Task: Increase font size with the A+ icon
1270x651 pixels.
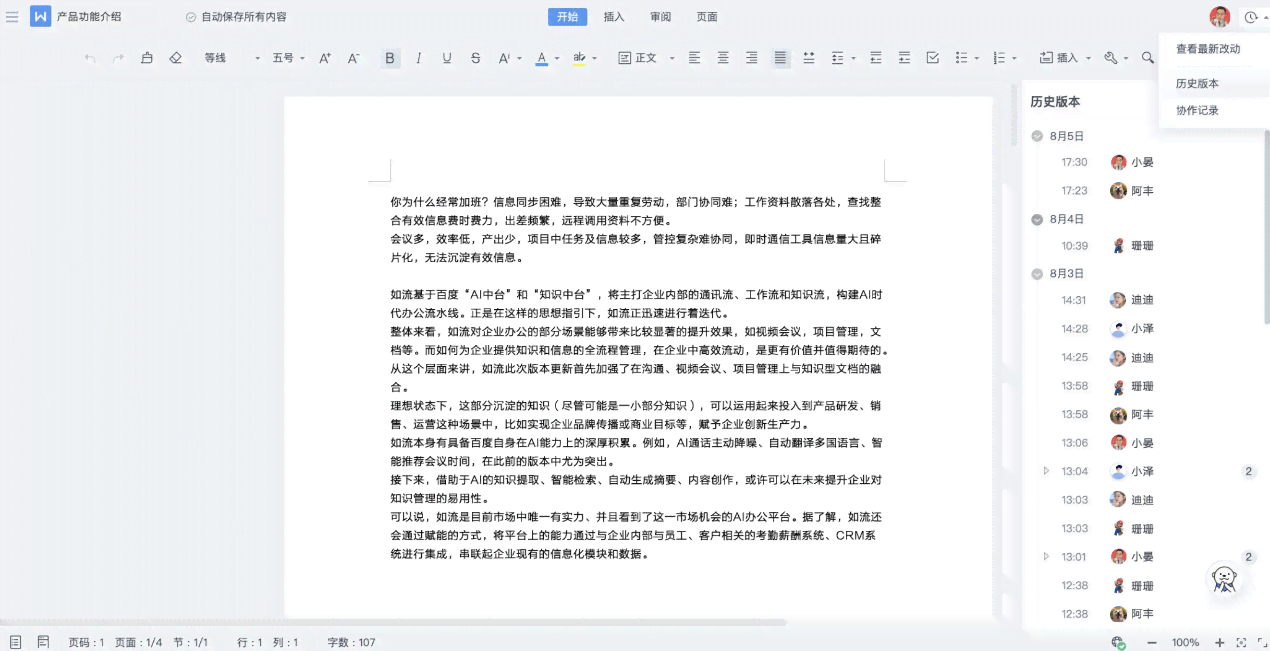Action: [325, 58]
